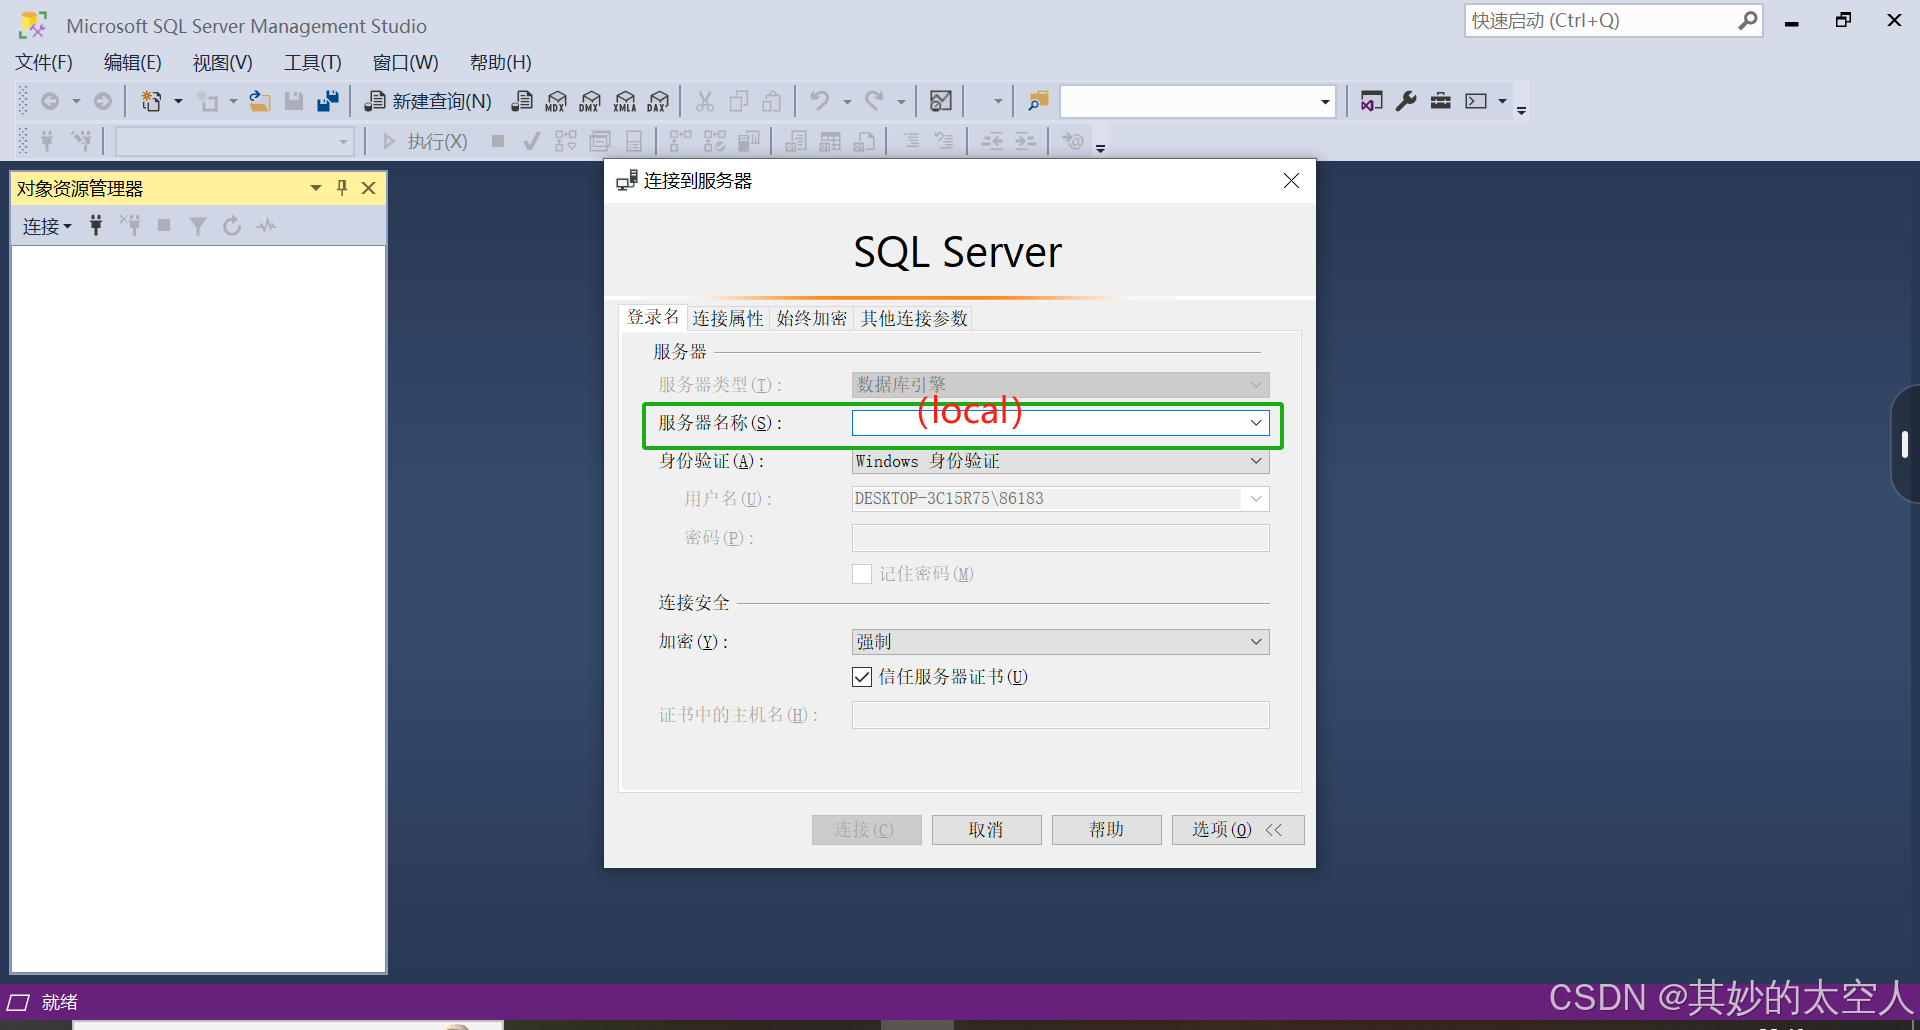Toggle the Object Explorer pin icon

341,187
